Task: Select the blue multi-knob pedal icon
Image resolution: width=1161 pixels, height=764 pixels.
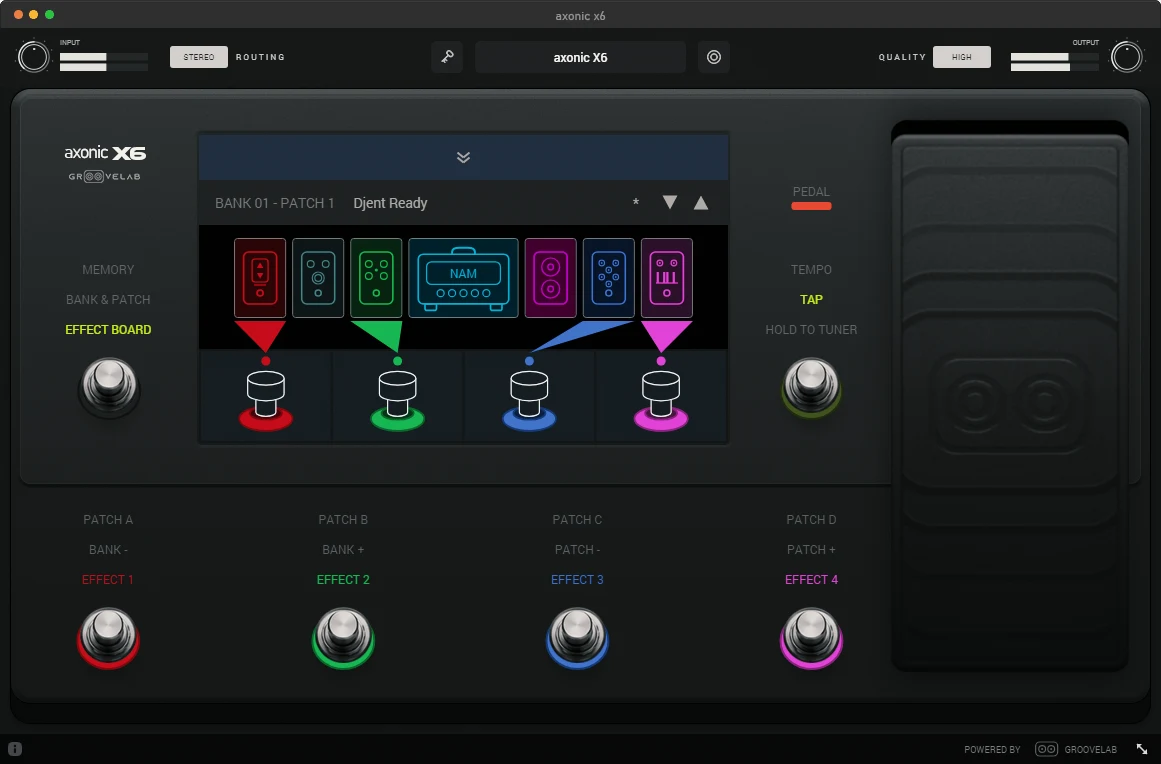Action: 609,278
